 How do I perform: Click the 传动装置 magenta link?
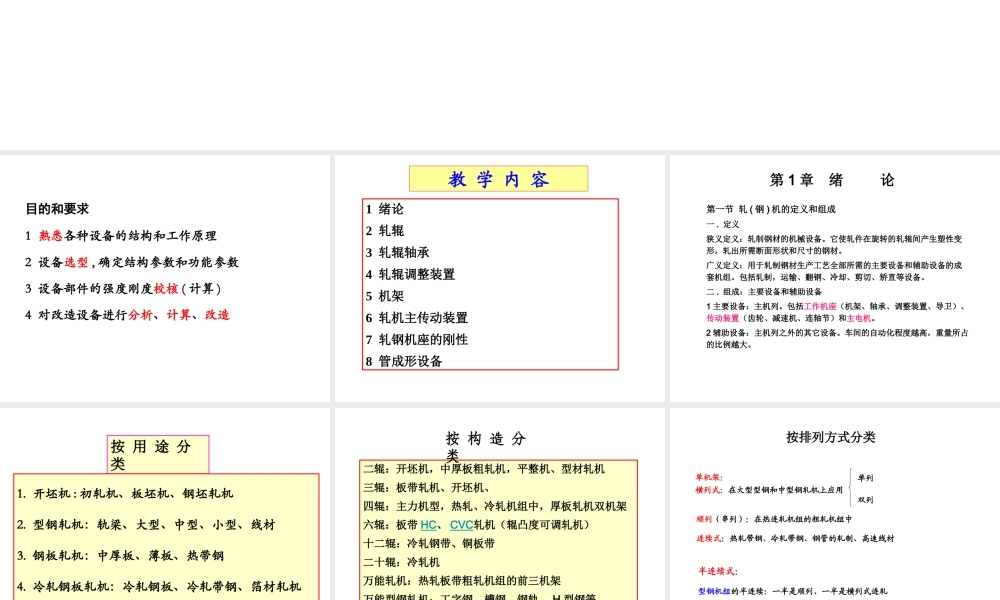click(722, 319)
